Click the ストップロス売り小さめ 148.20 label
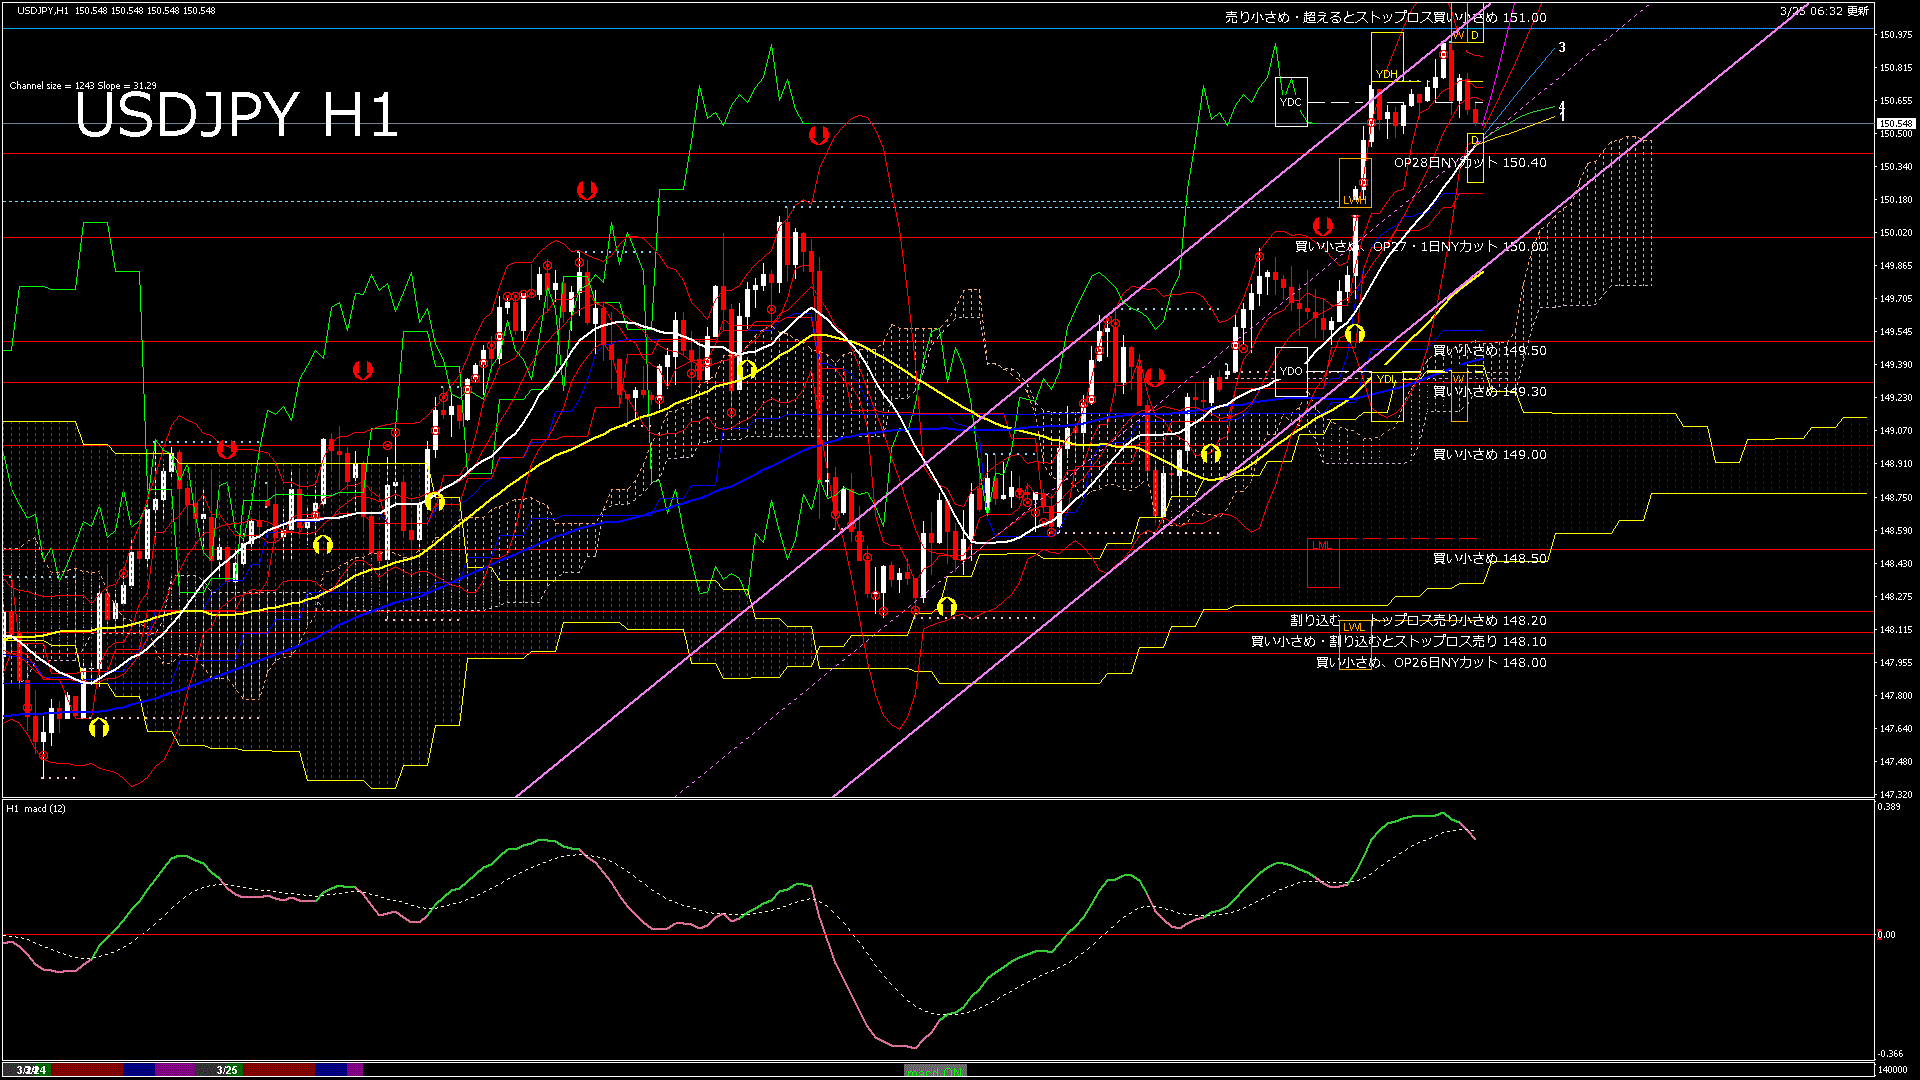Image resolution: width=1920 pixels, height=1080 pixels. (x=1418, y=621)
